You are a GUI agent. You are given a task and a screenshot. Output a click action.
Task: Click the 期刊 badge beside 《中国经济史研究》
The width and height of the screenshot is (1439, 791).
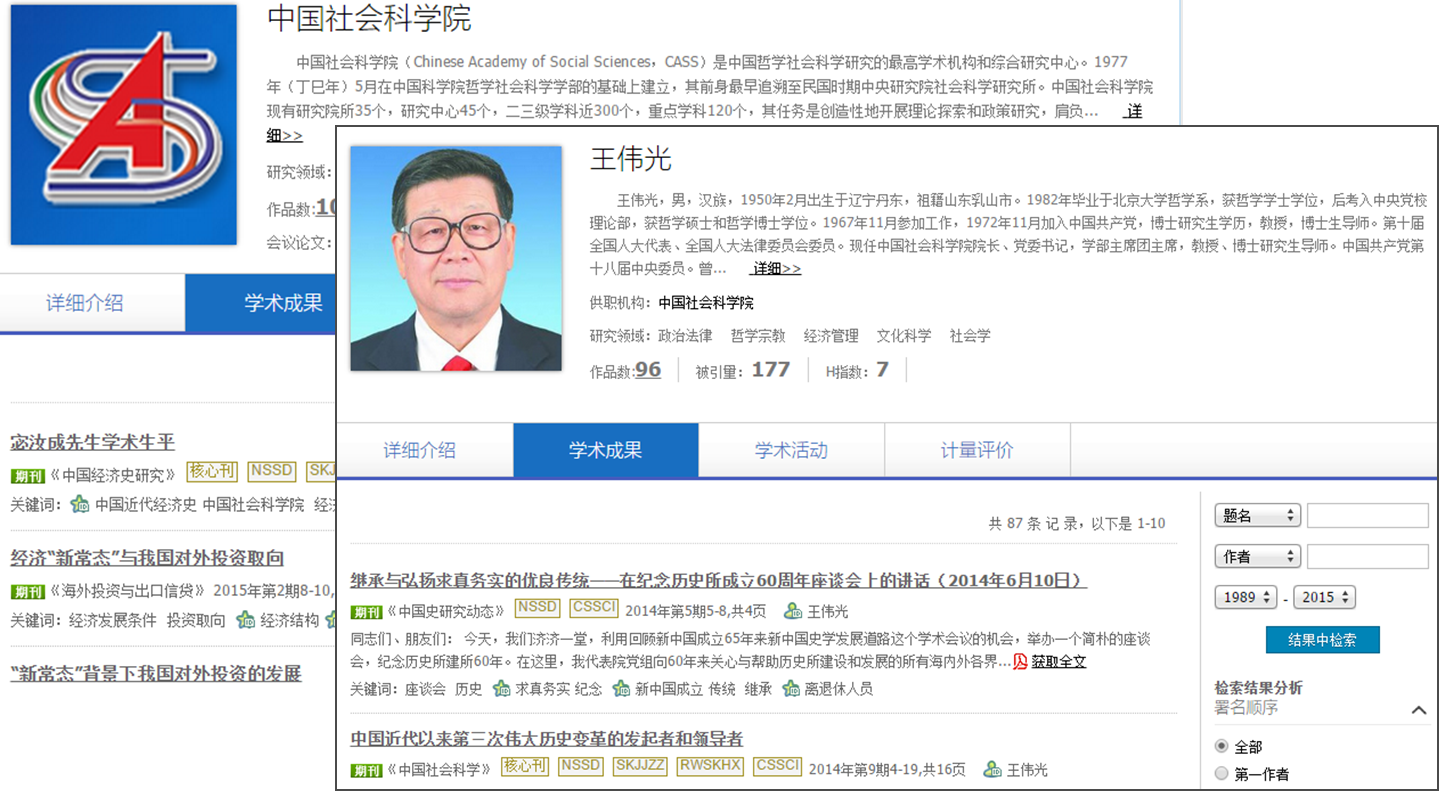click(28, 476)
